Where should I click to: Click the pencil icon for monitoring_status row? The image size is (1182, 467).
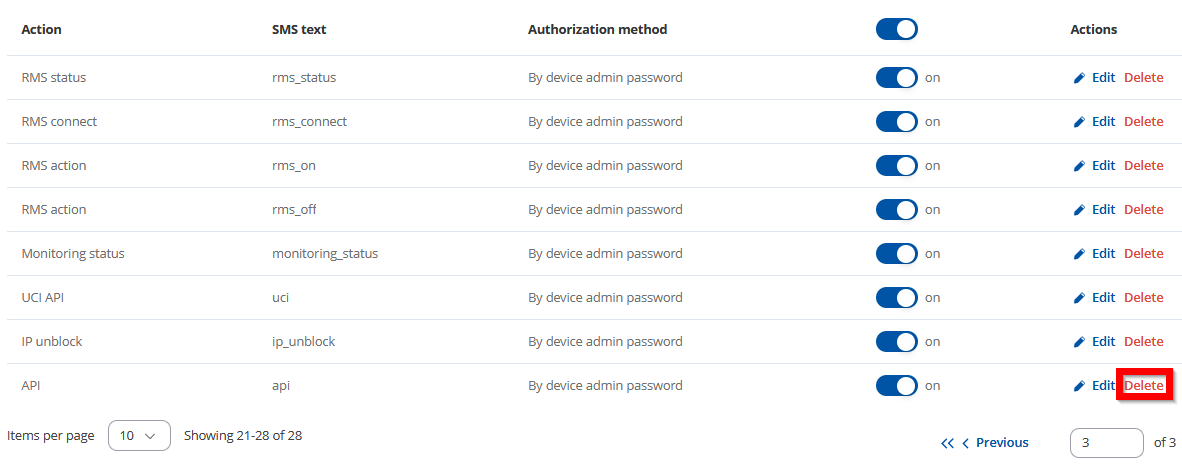click(1079, 254)
